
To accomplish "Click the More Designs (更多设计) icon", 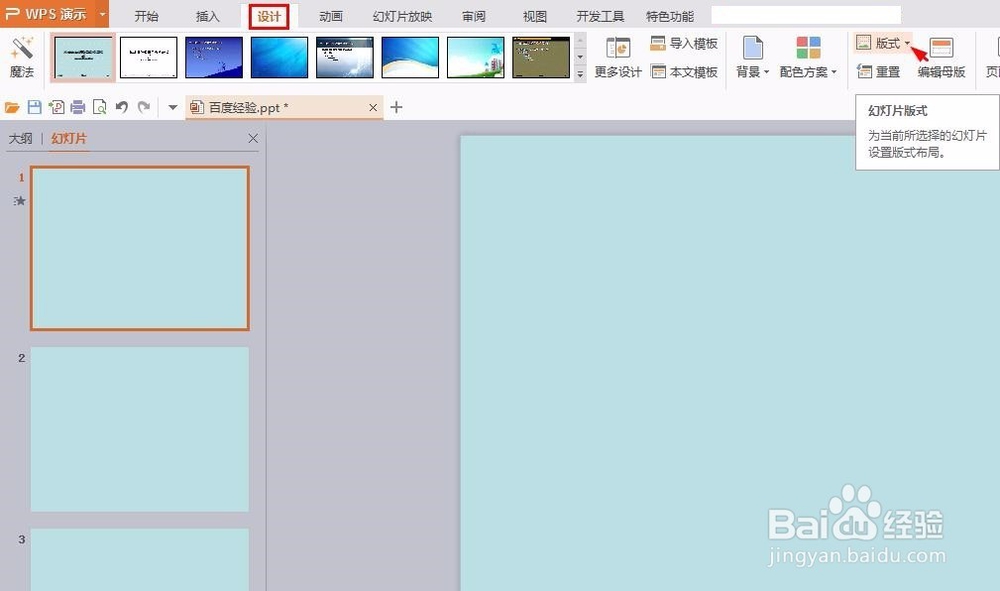I will (x=618, y=48).
